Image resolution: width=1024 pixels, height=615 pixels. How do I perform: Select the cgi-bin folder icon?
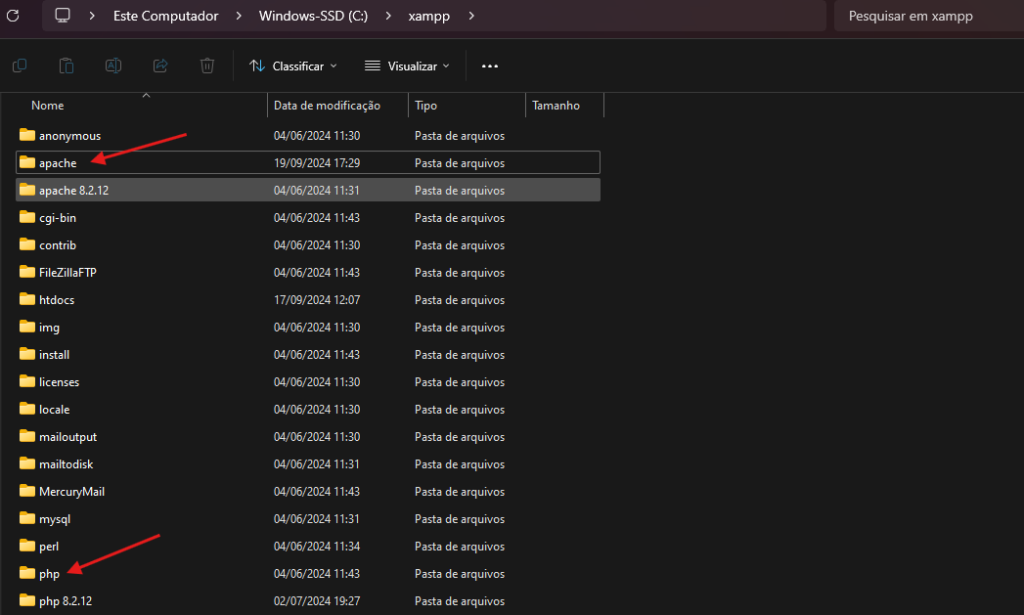[27, 217]
